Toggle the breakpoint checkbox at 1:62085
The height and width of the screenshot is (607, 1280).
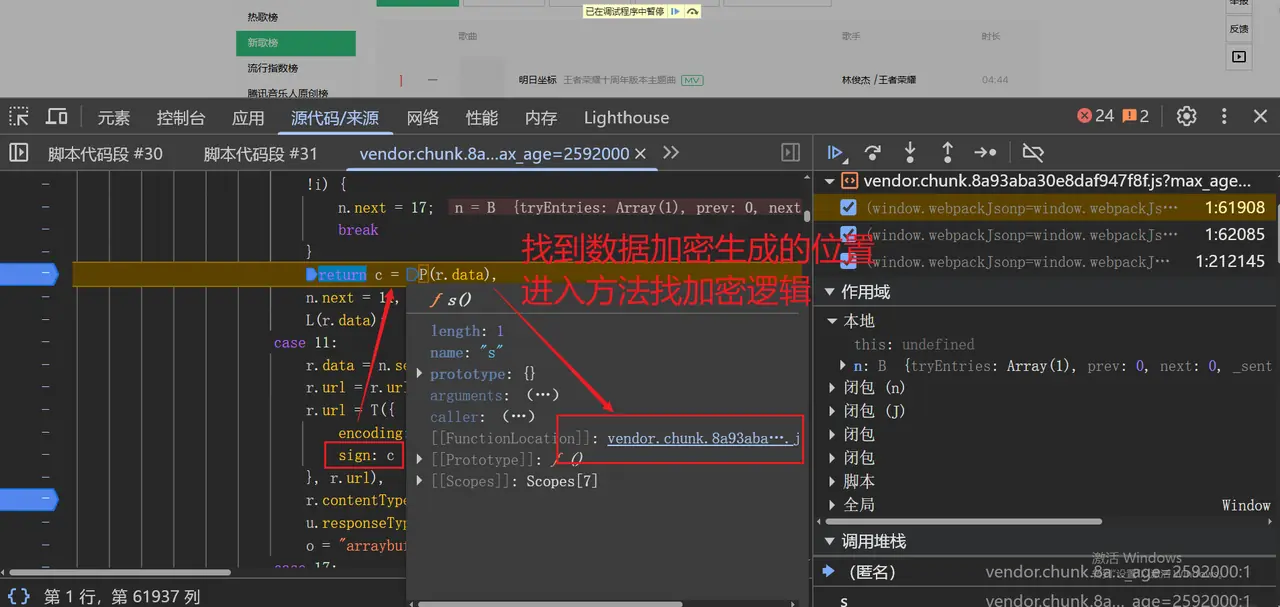click(x=848, y=235)
